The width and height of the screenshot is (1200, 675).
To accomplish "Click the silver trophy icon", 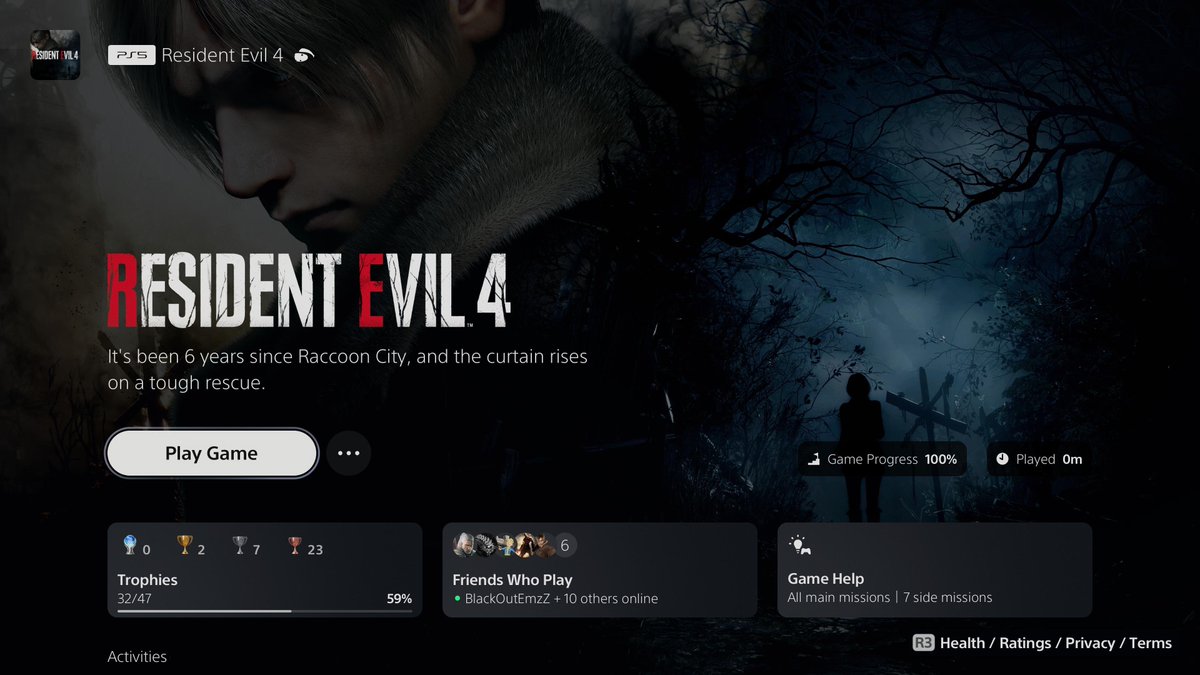I will [x=240, y=545].
